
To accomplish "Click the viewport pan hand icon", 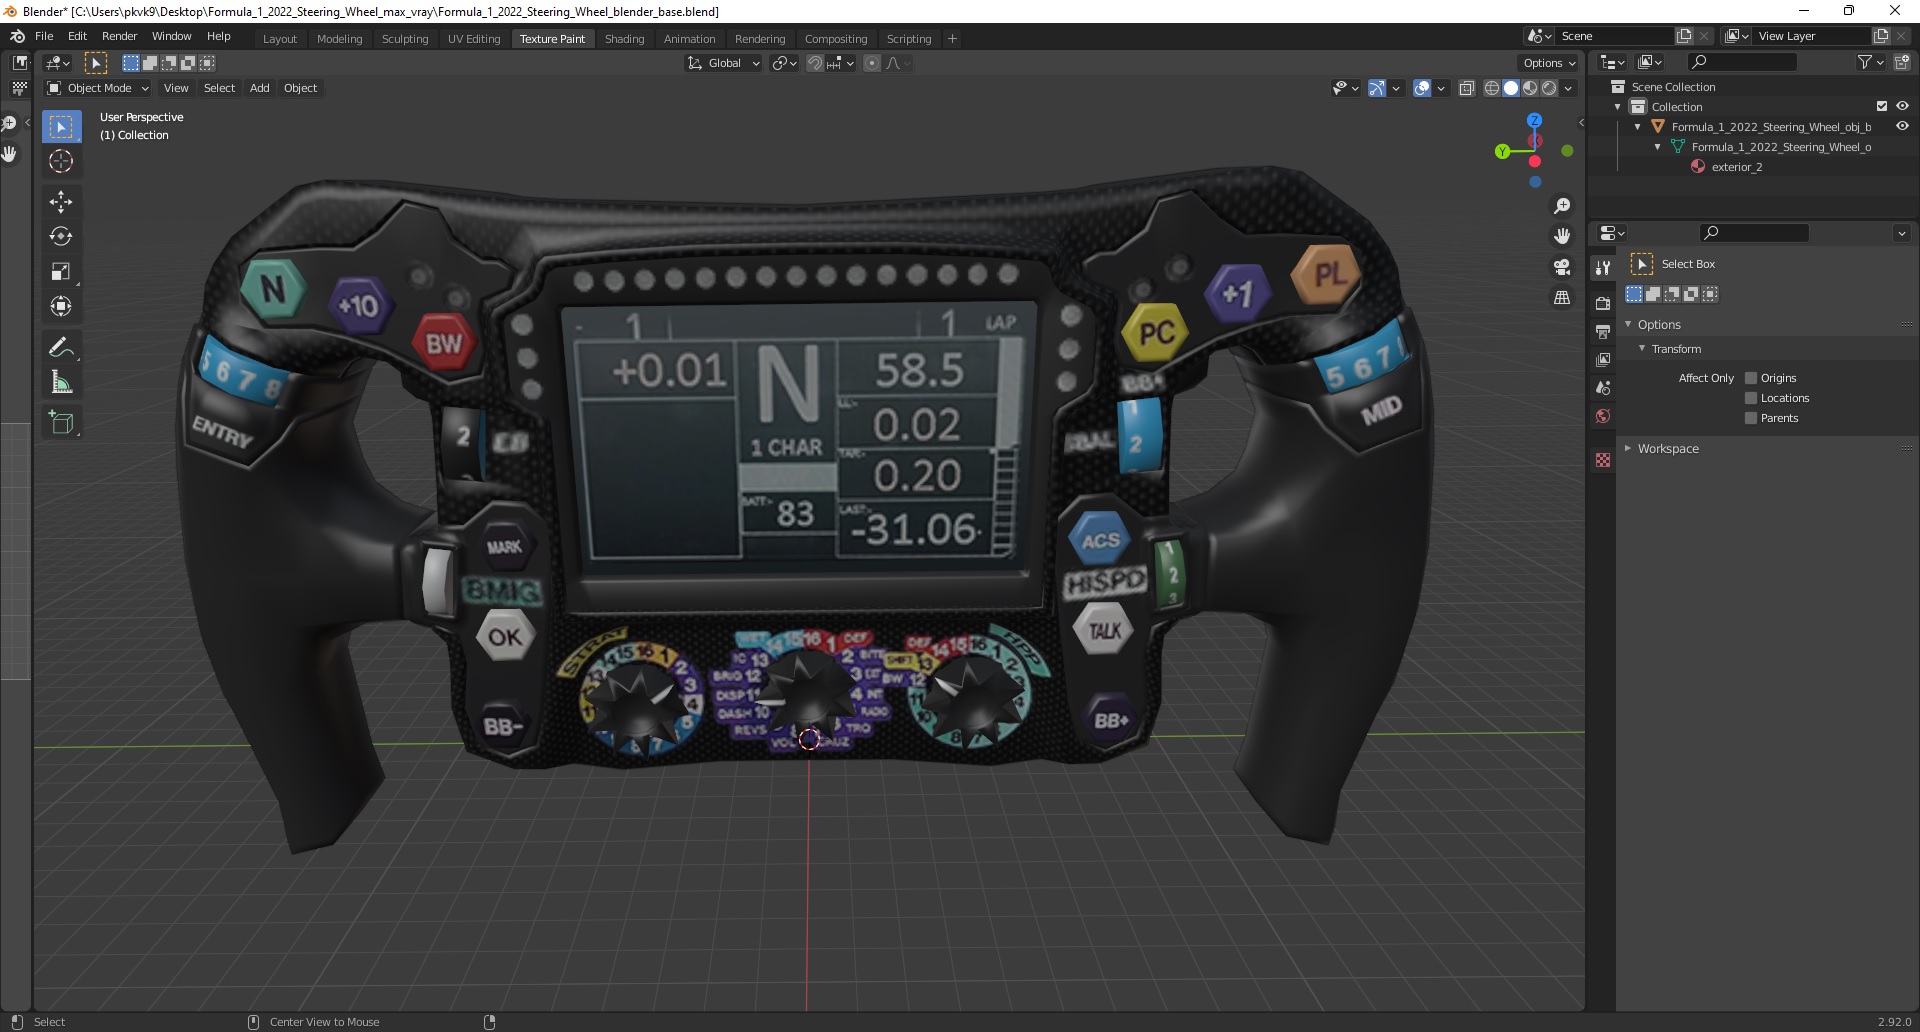I will pos(1562,236).
